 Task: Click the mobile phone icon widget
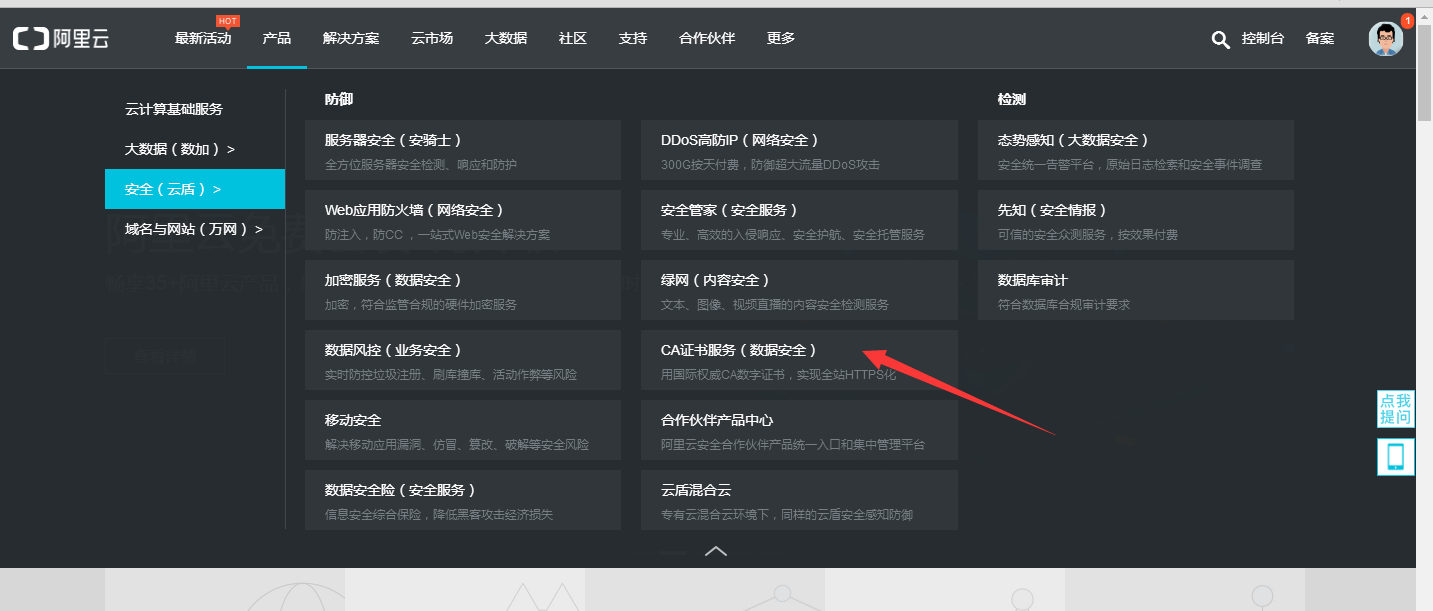coord(1395,457)
